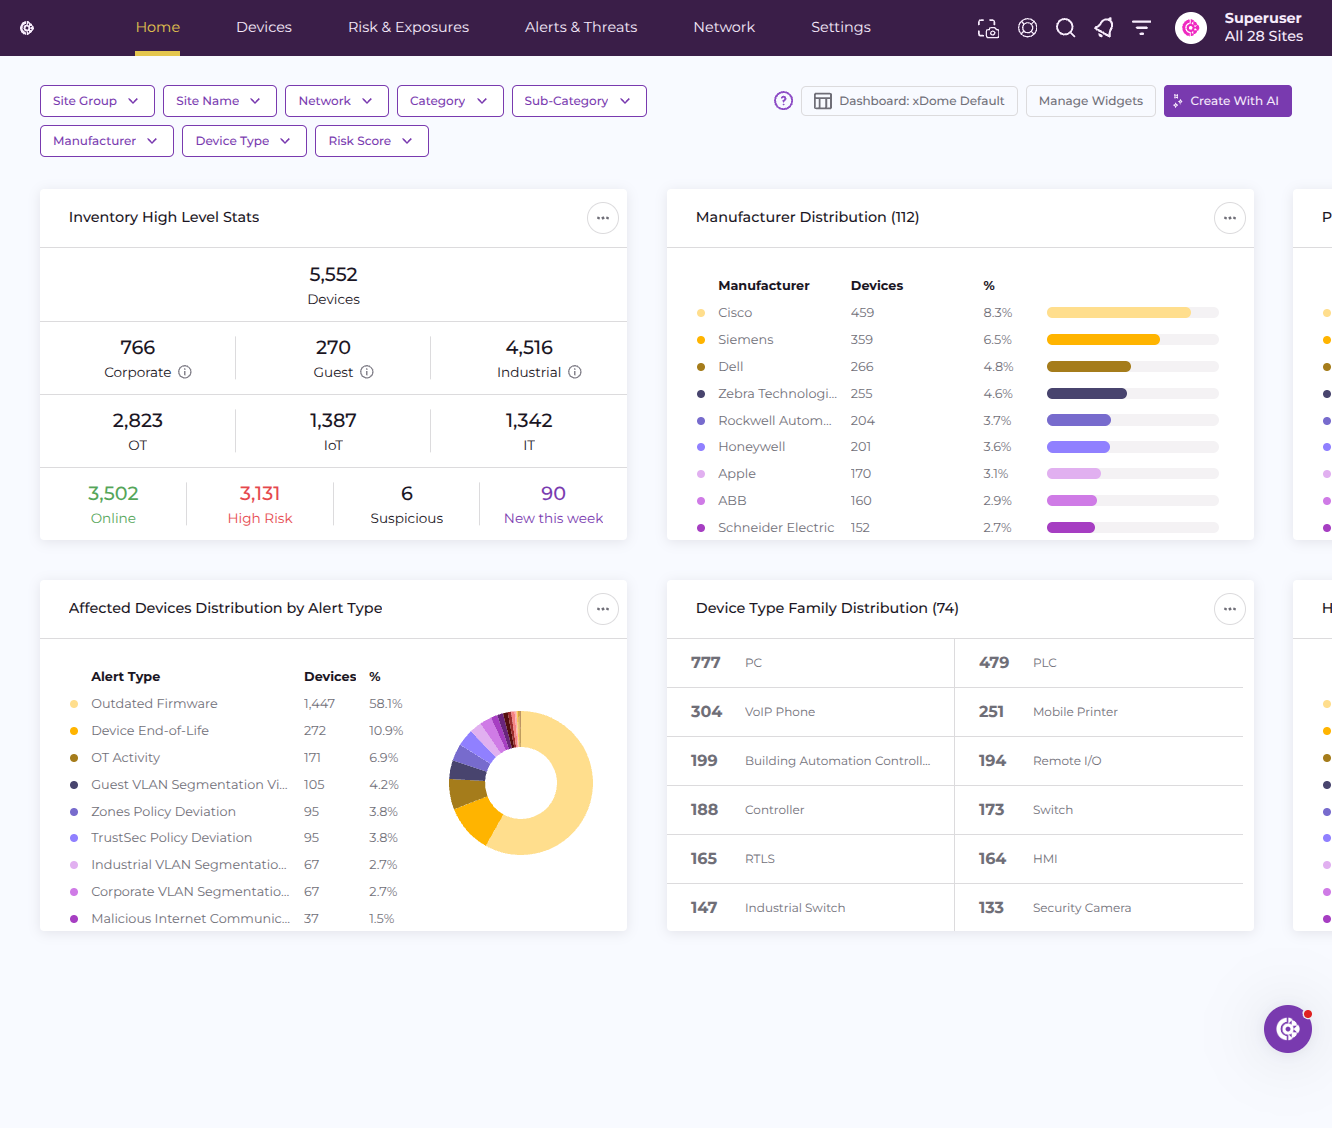Click the Create With AI button
This screenshot has height=1128, width=1332.
(1228, 101)
